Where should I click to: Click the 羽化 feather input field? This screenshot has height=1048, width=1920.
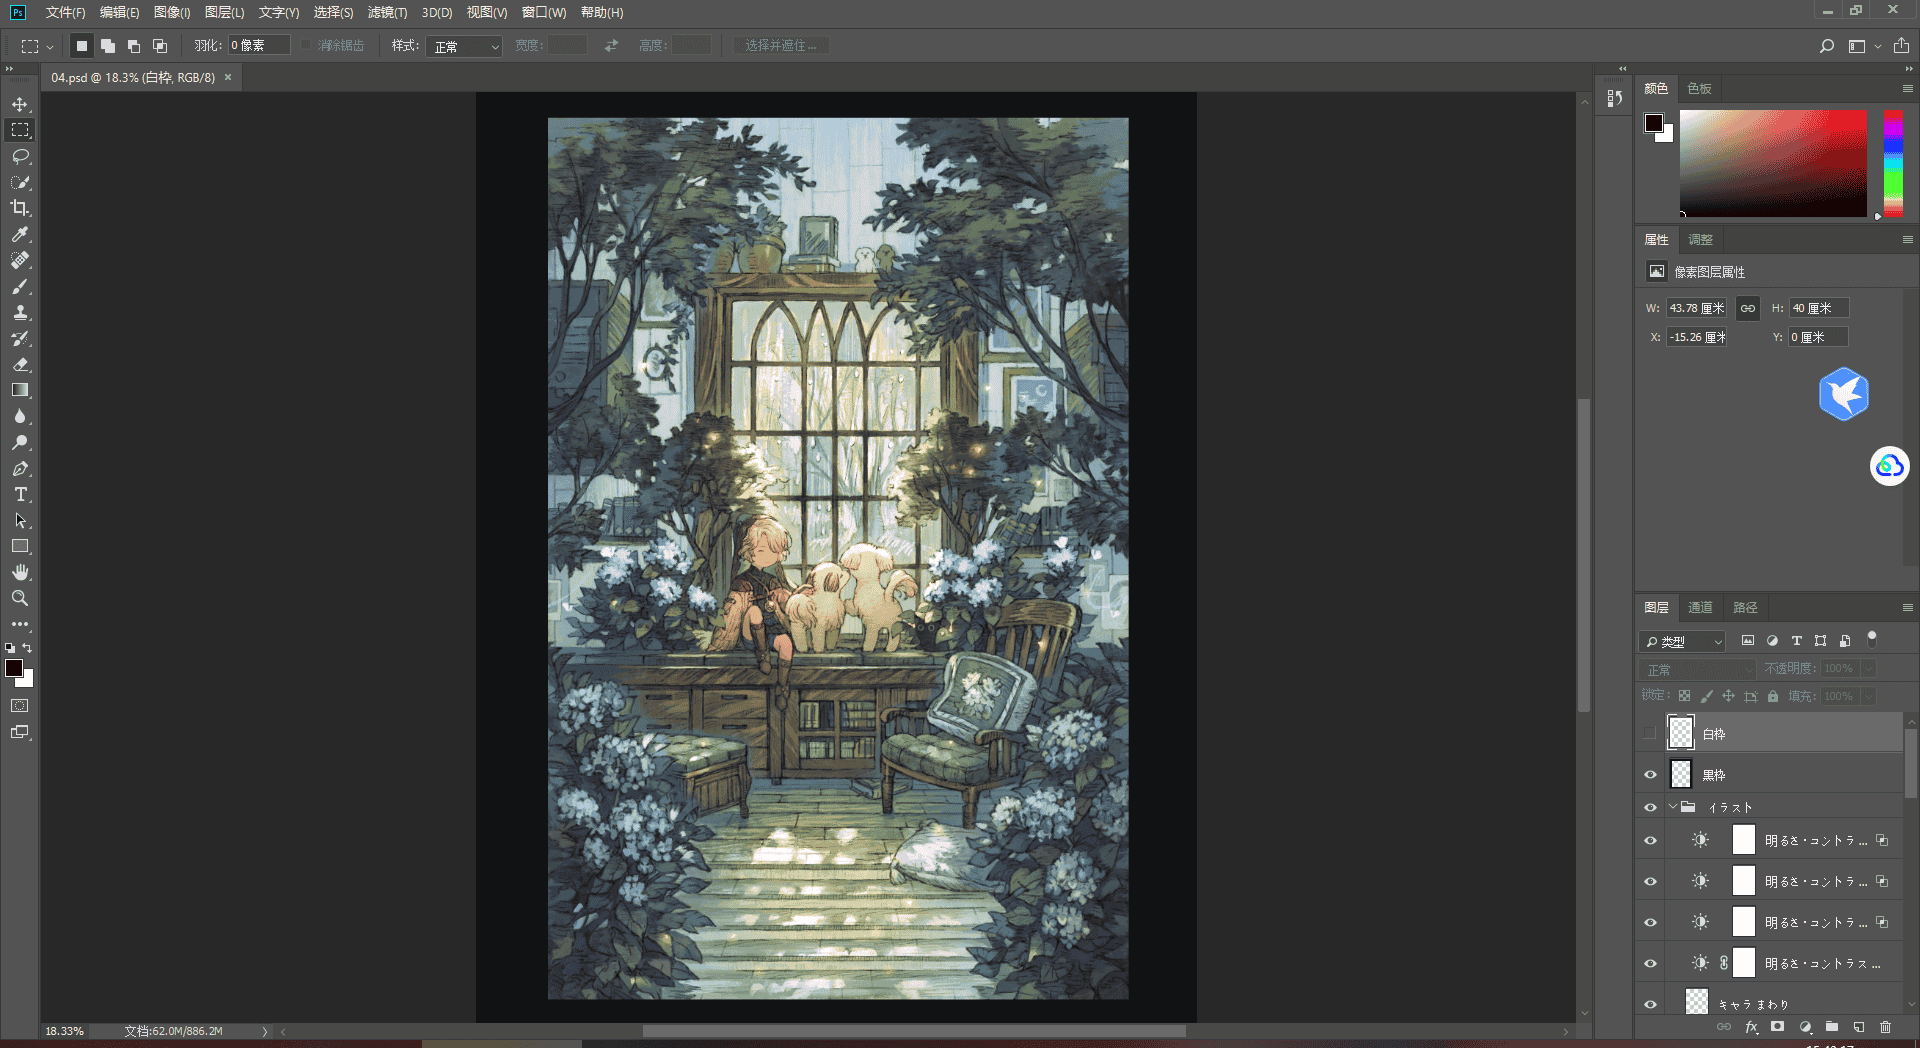(259, 45)
